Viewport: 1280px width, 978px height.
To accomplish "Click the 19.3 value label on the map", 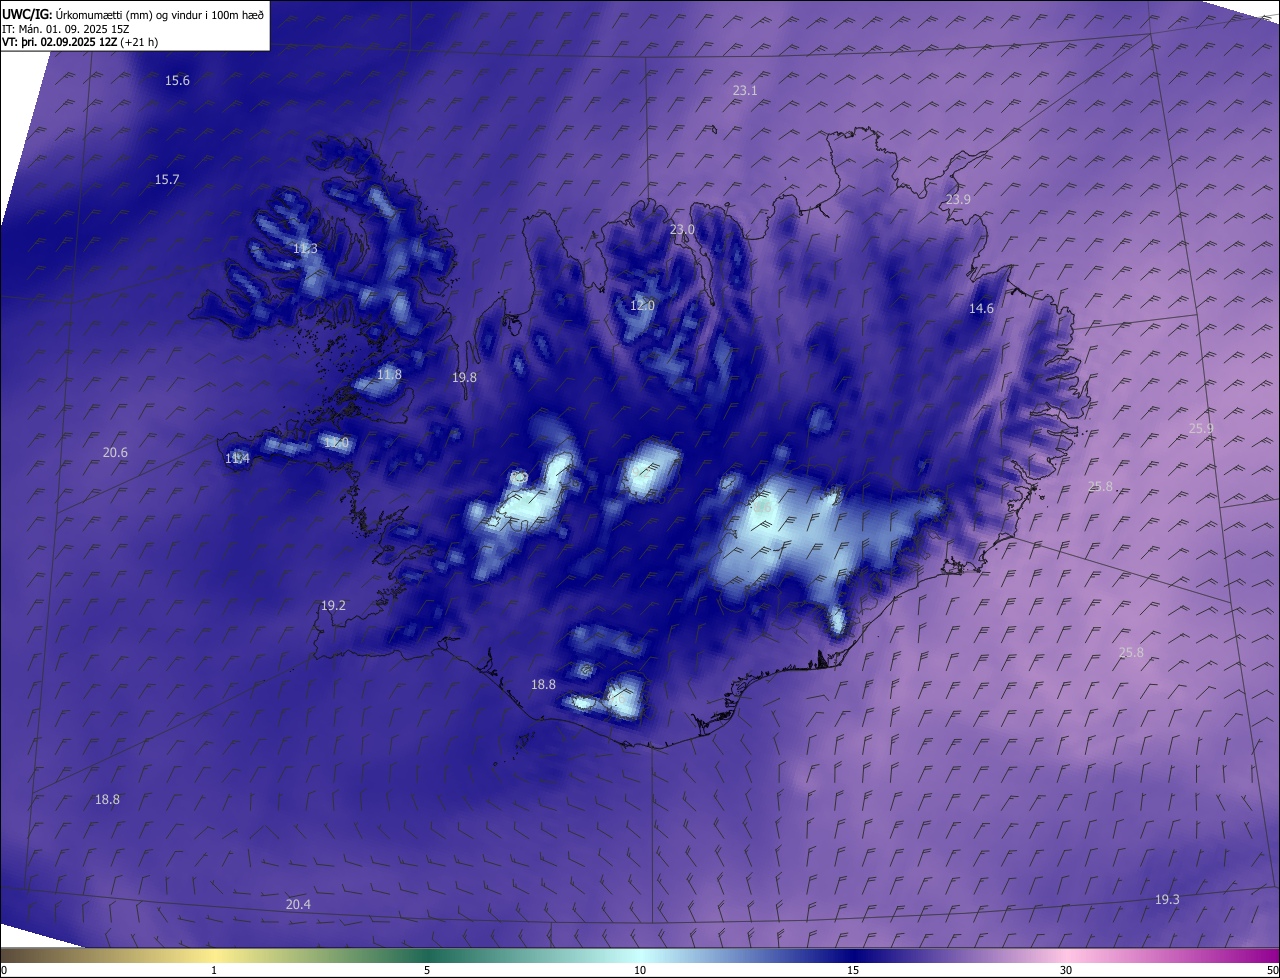I will [x=1167, y=899].
